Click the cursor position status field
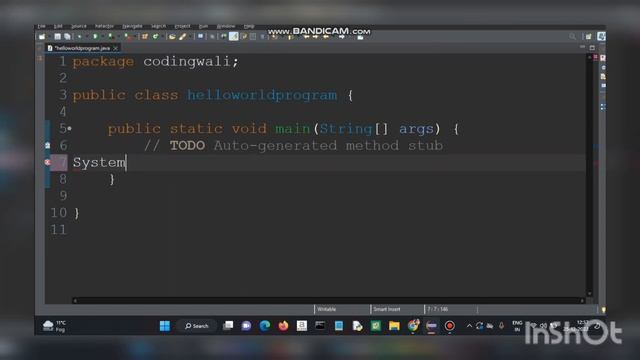640x360 pixels. click(451, 309)
